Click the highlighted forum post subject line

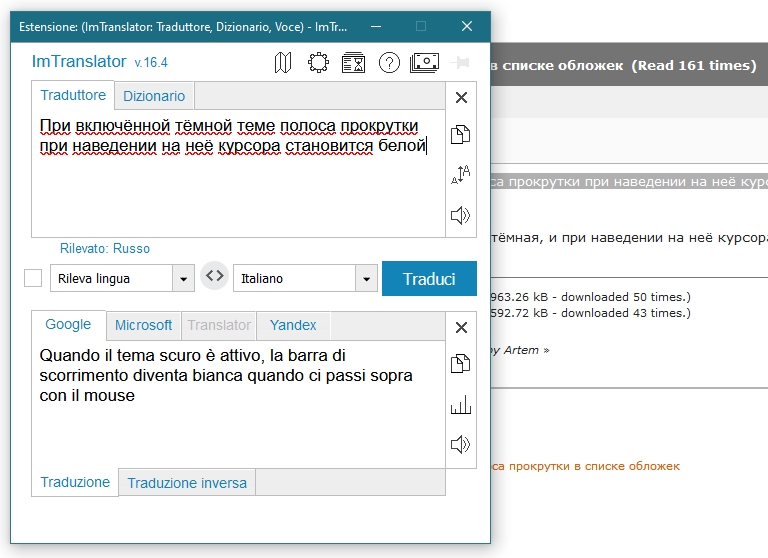tap(629, 182)
